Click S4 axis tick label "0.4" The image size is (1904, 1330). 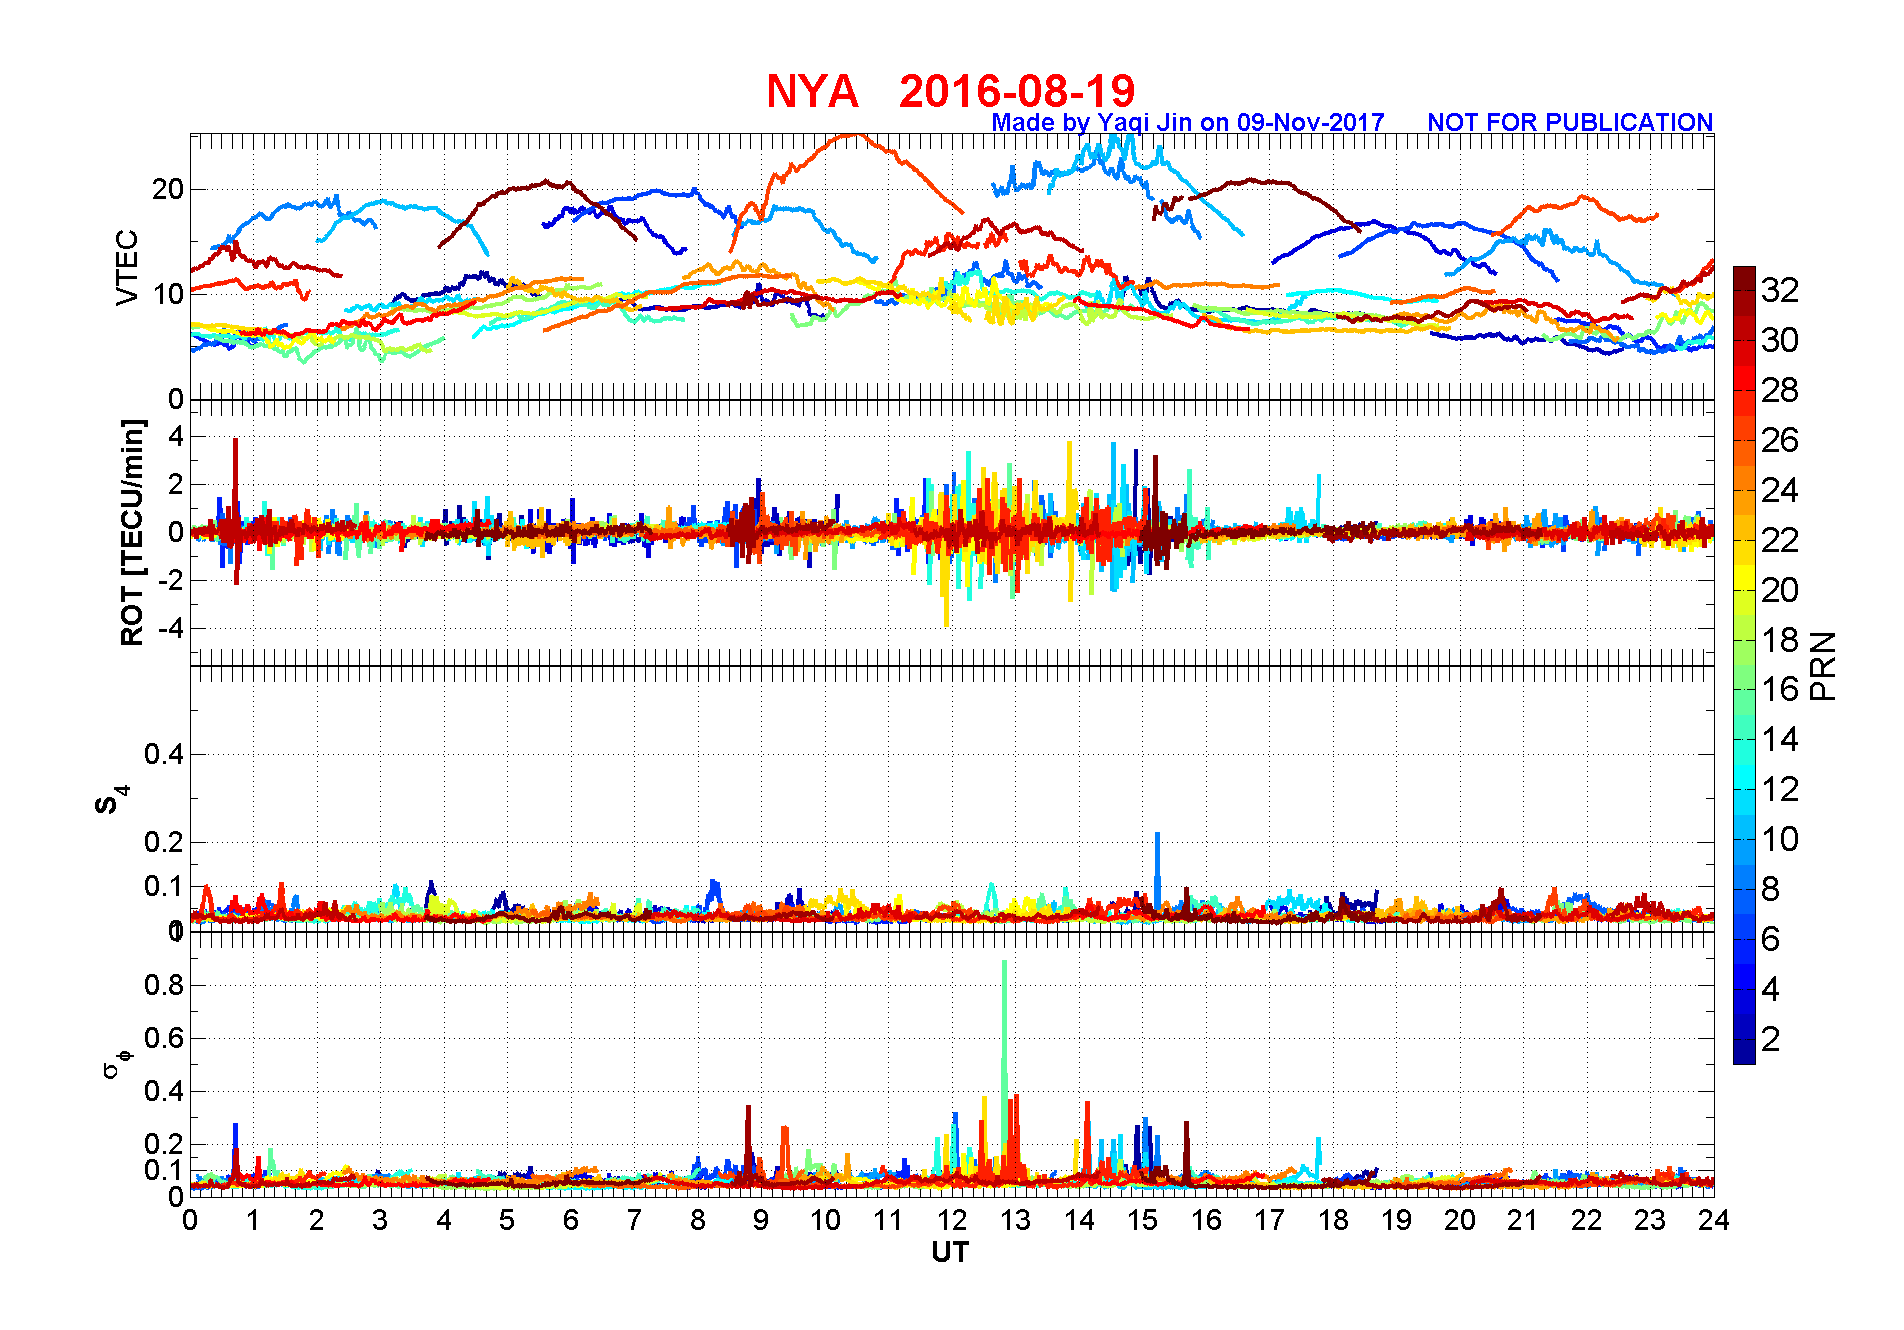click(164, 754)
